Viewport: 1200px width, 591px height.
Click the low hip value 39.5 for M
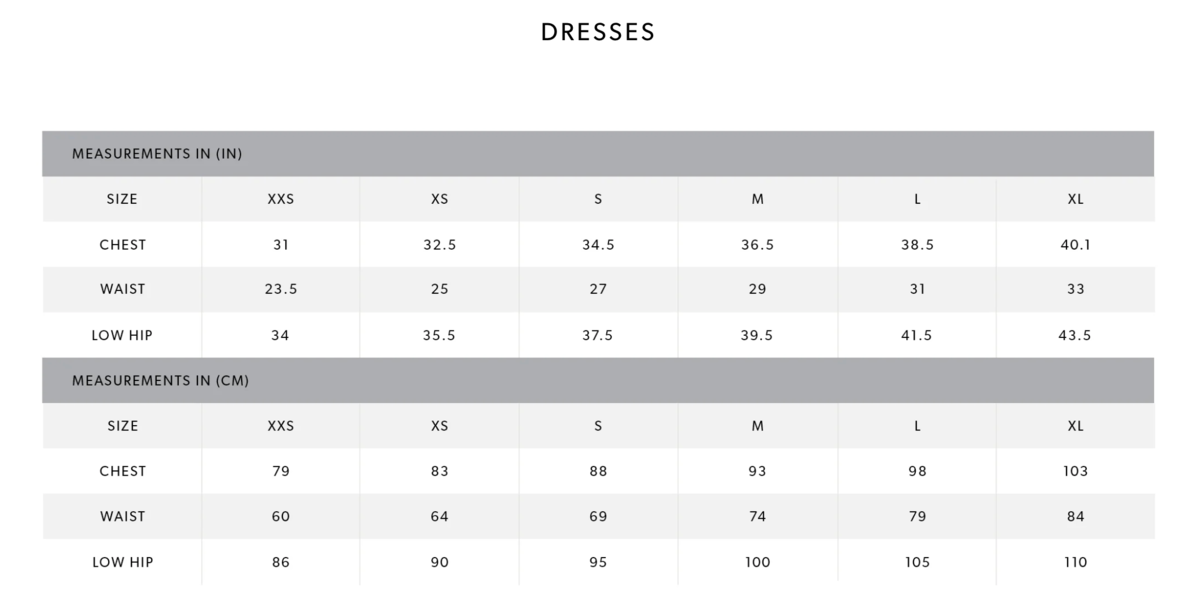tap(757, 336)
